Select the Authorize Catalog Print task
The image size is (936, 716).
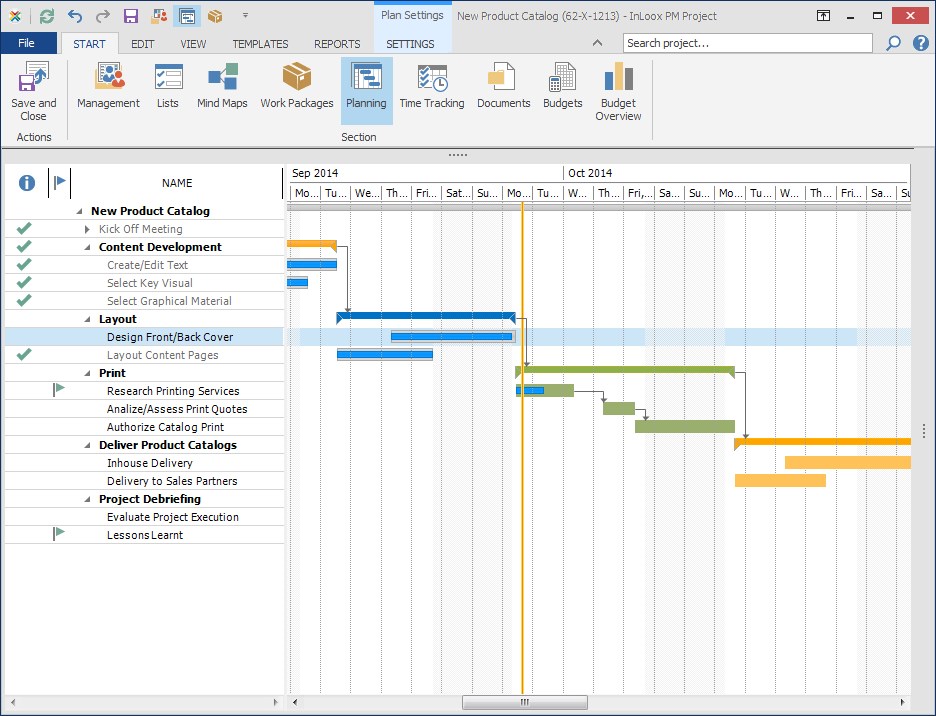[x=165, y=427]
